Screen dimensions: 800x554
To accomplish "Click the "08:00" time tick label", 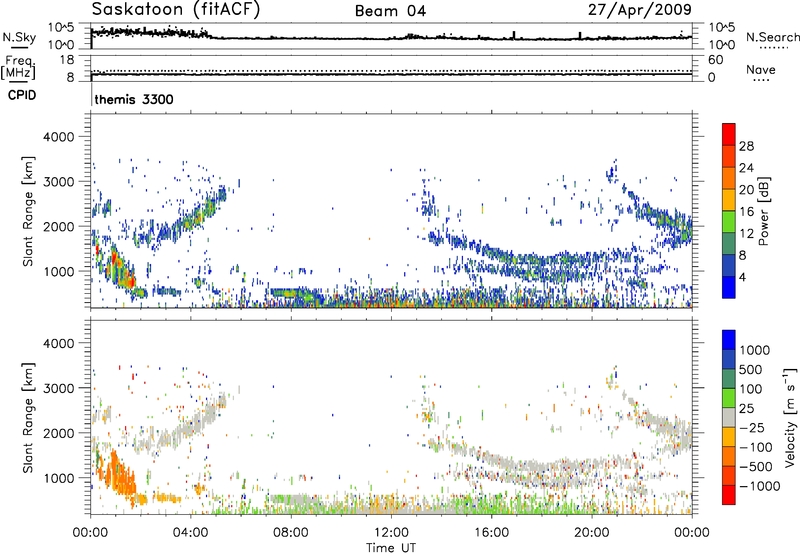I will point(291,533).
